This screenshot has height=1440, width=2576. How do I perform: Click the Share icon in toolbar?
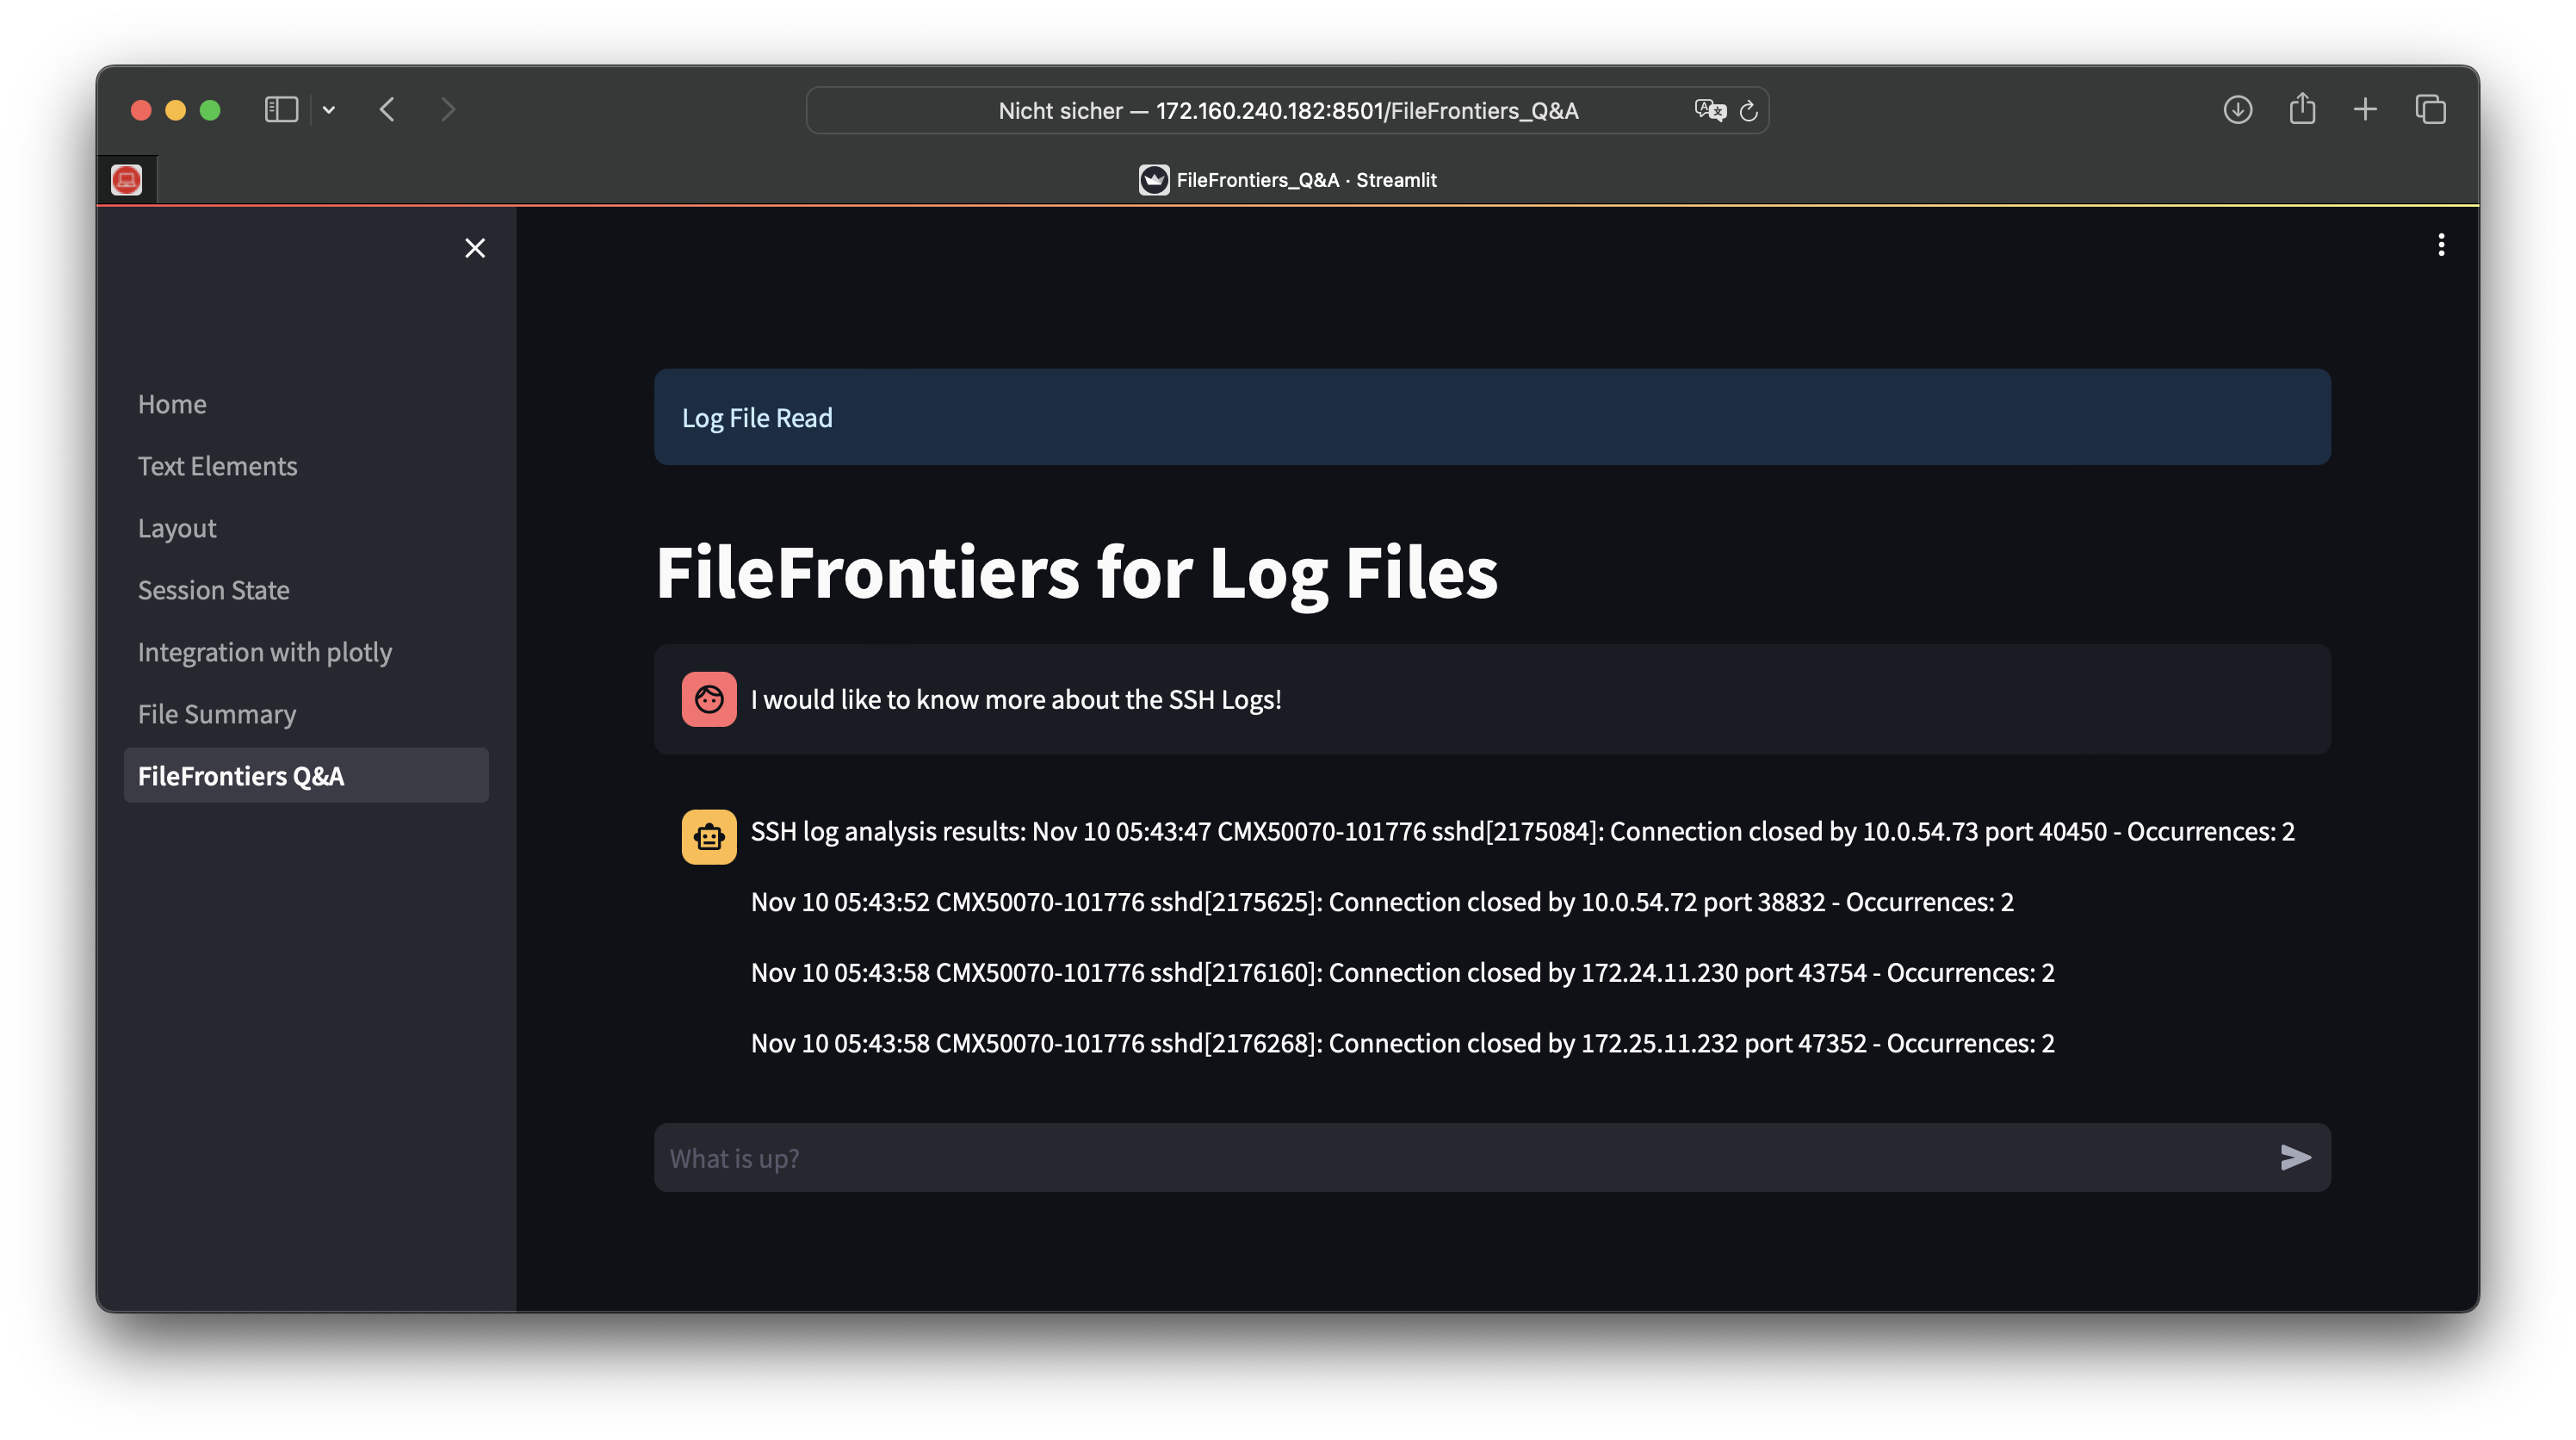click(2302, 109)
